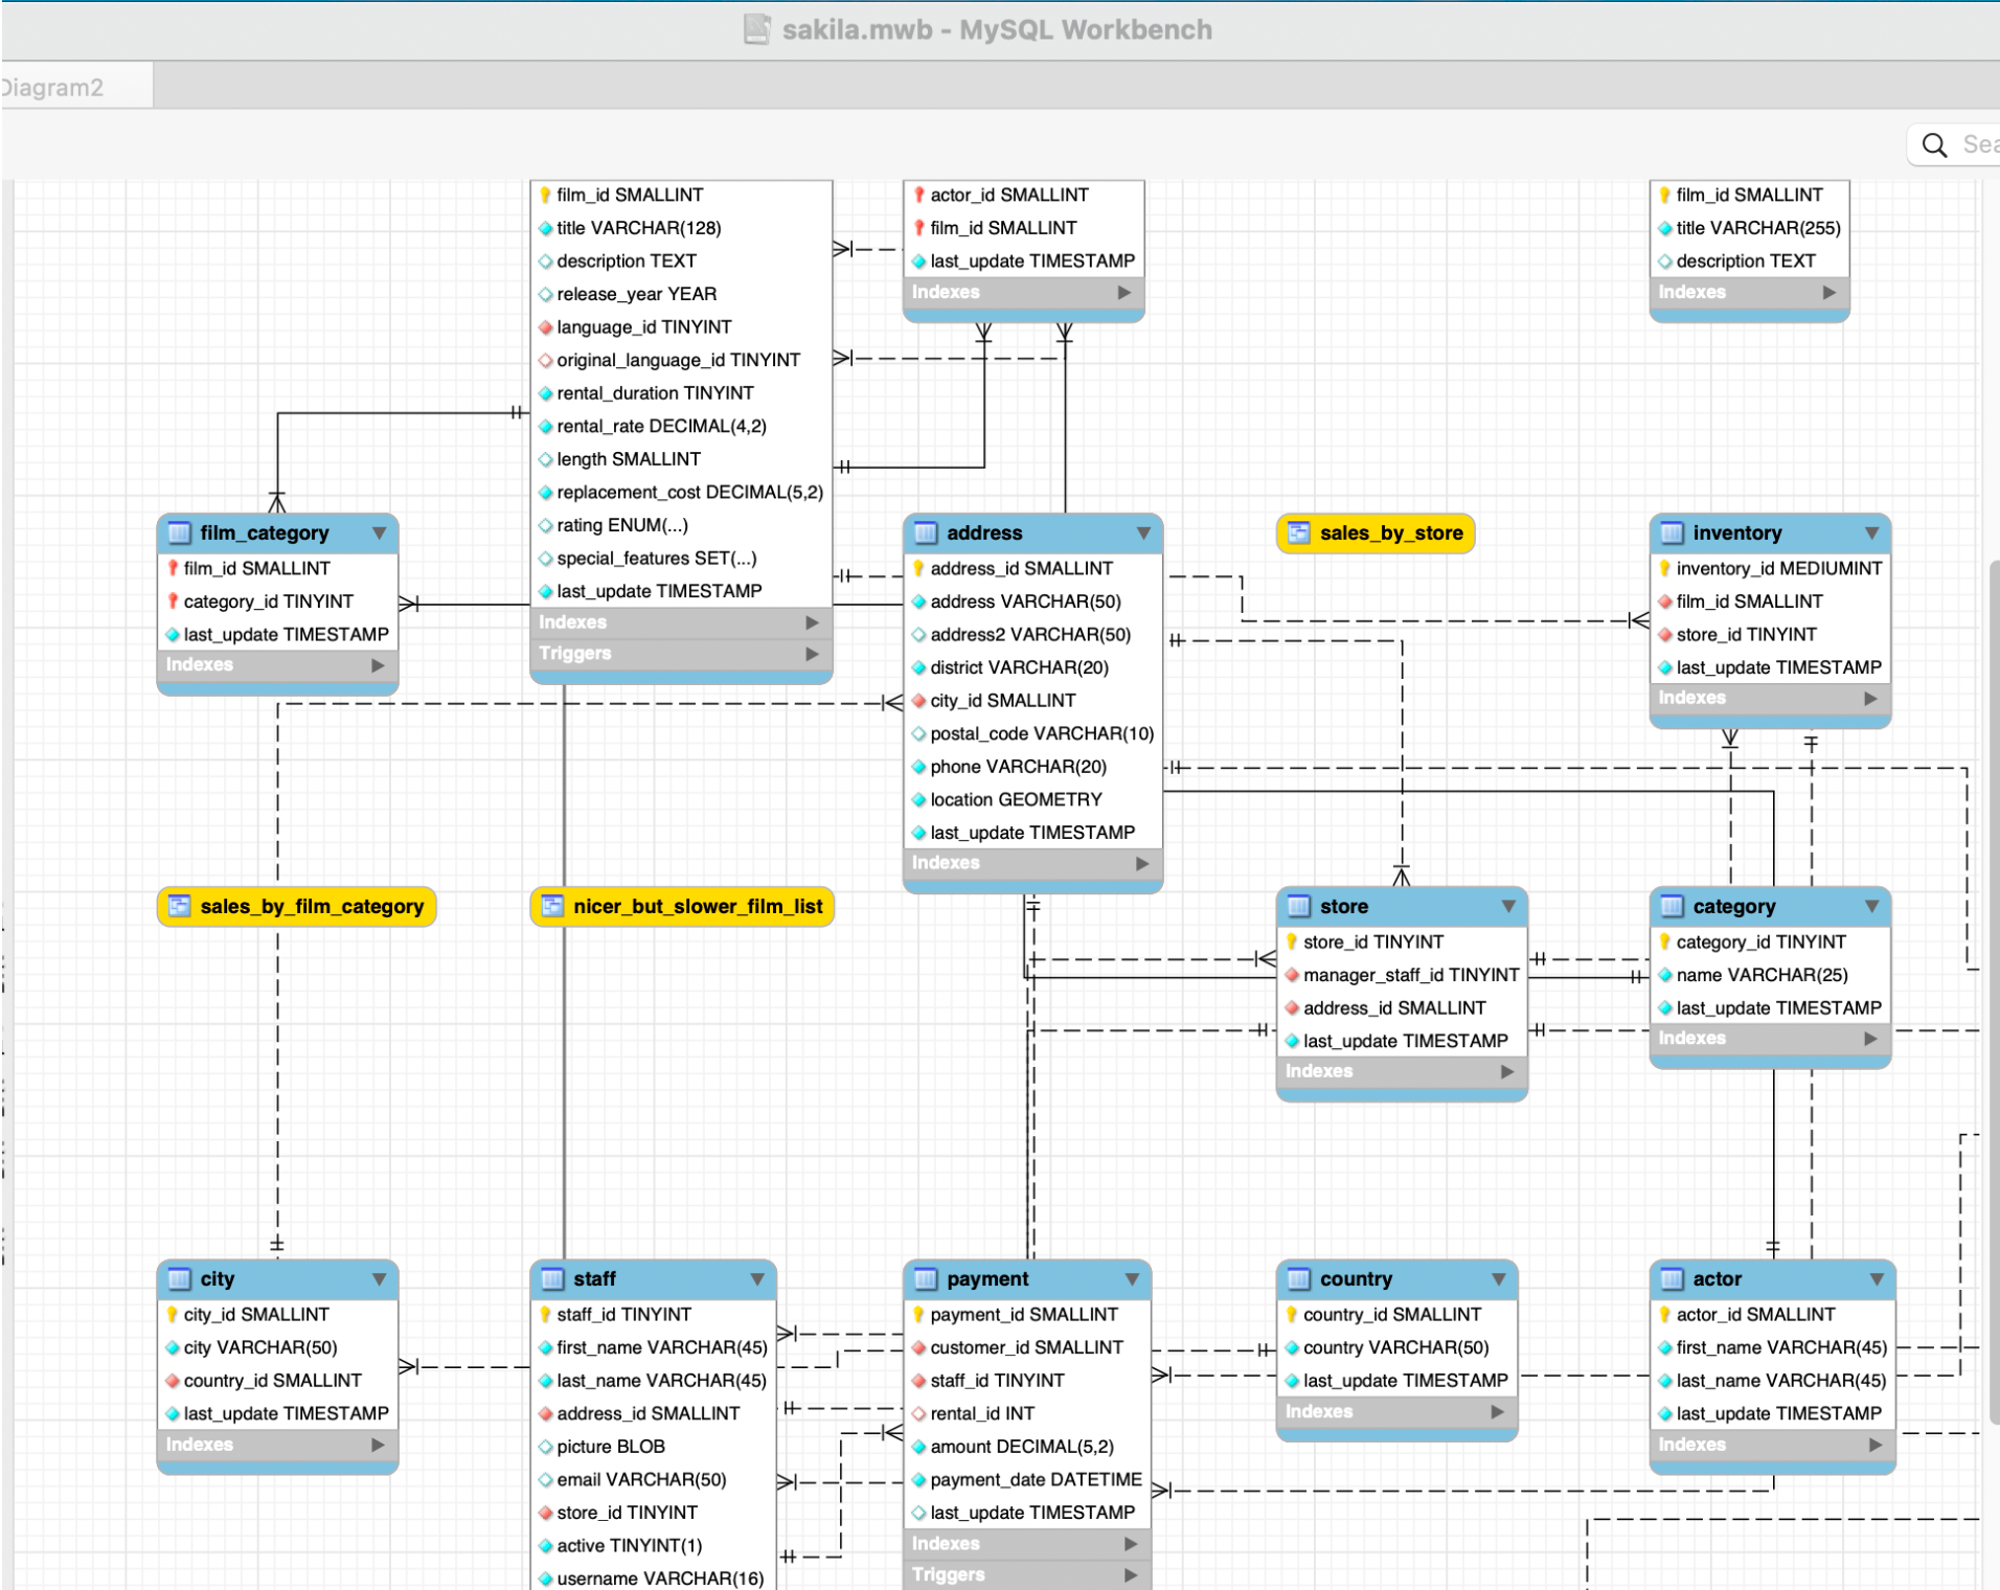
Task: Expand Indexes section of film_actor table
Action: (1124, 292)
